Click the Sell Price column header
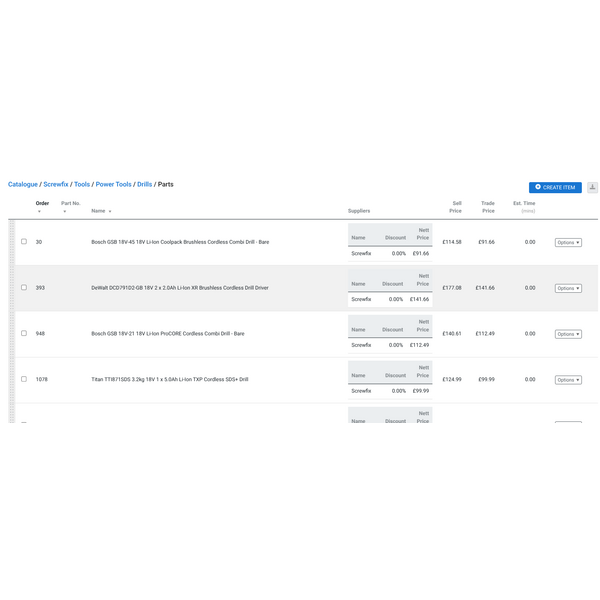Screen dimensions: 600x600 coord(455,207)
